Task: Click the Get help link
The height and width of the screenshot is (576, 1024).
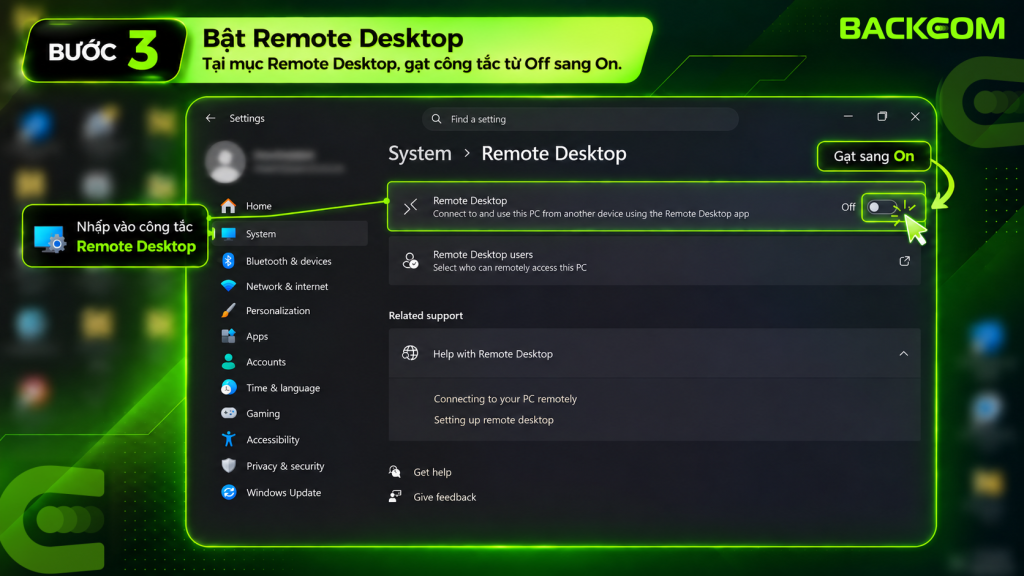Action: tap(432, 472)
